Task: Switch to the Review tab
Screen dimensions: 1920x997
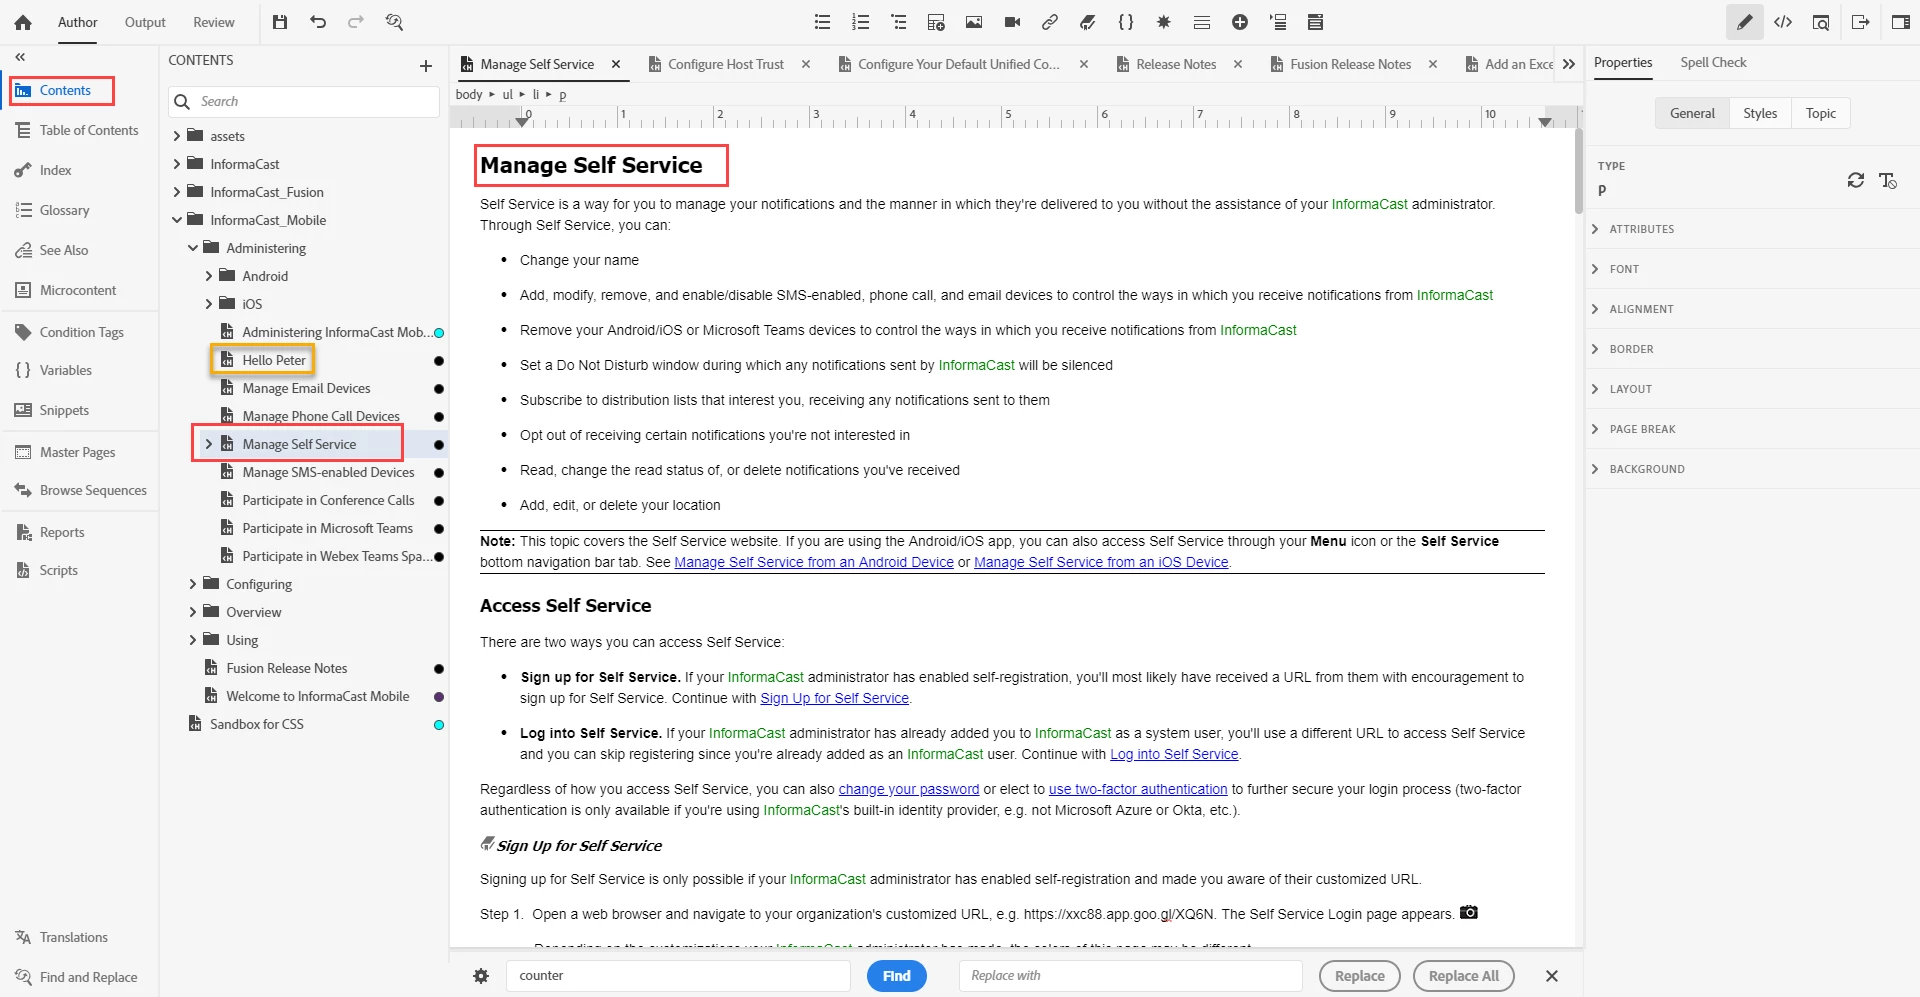Action: tap(214, 22)
